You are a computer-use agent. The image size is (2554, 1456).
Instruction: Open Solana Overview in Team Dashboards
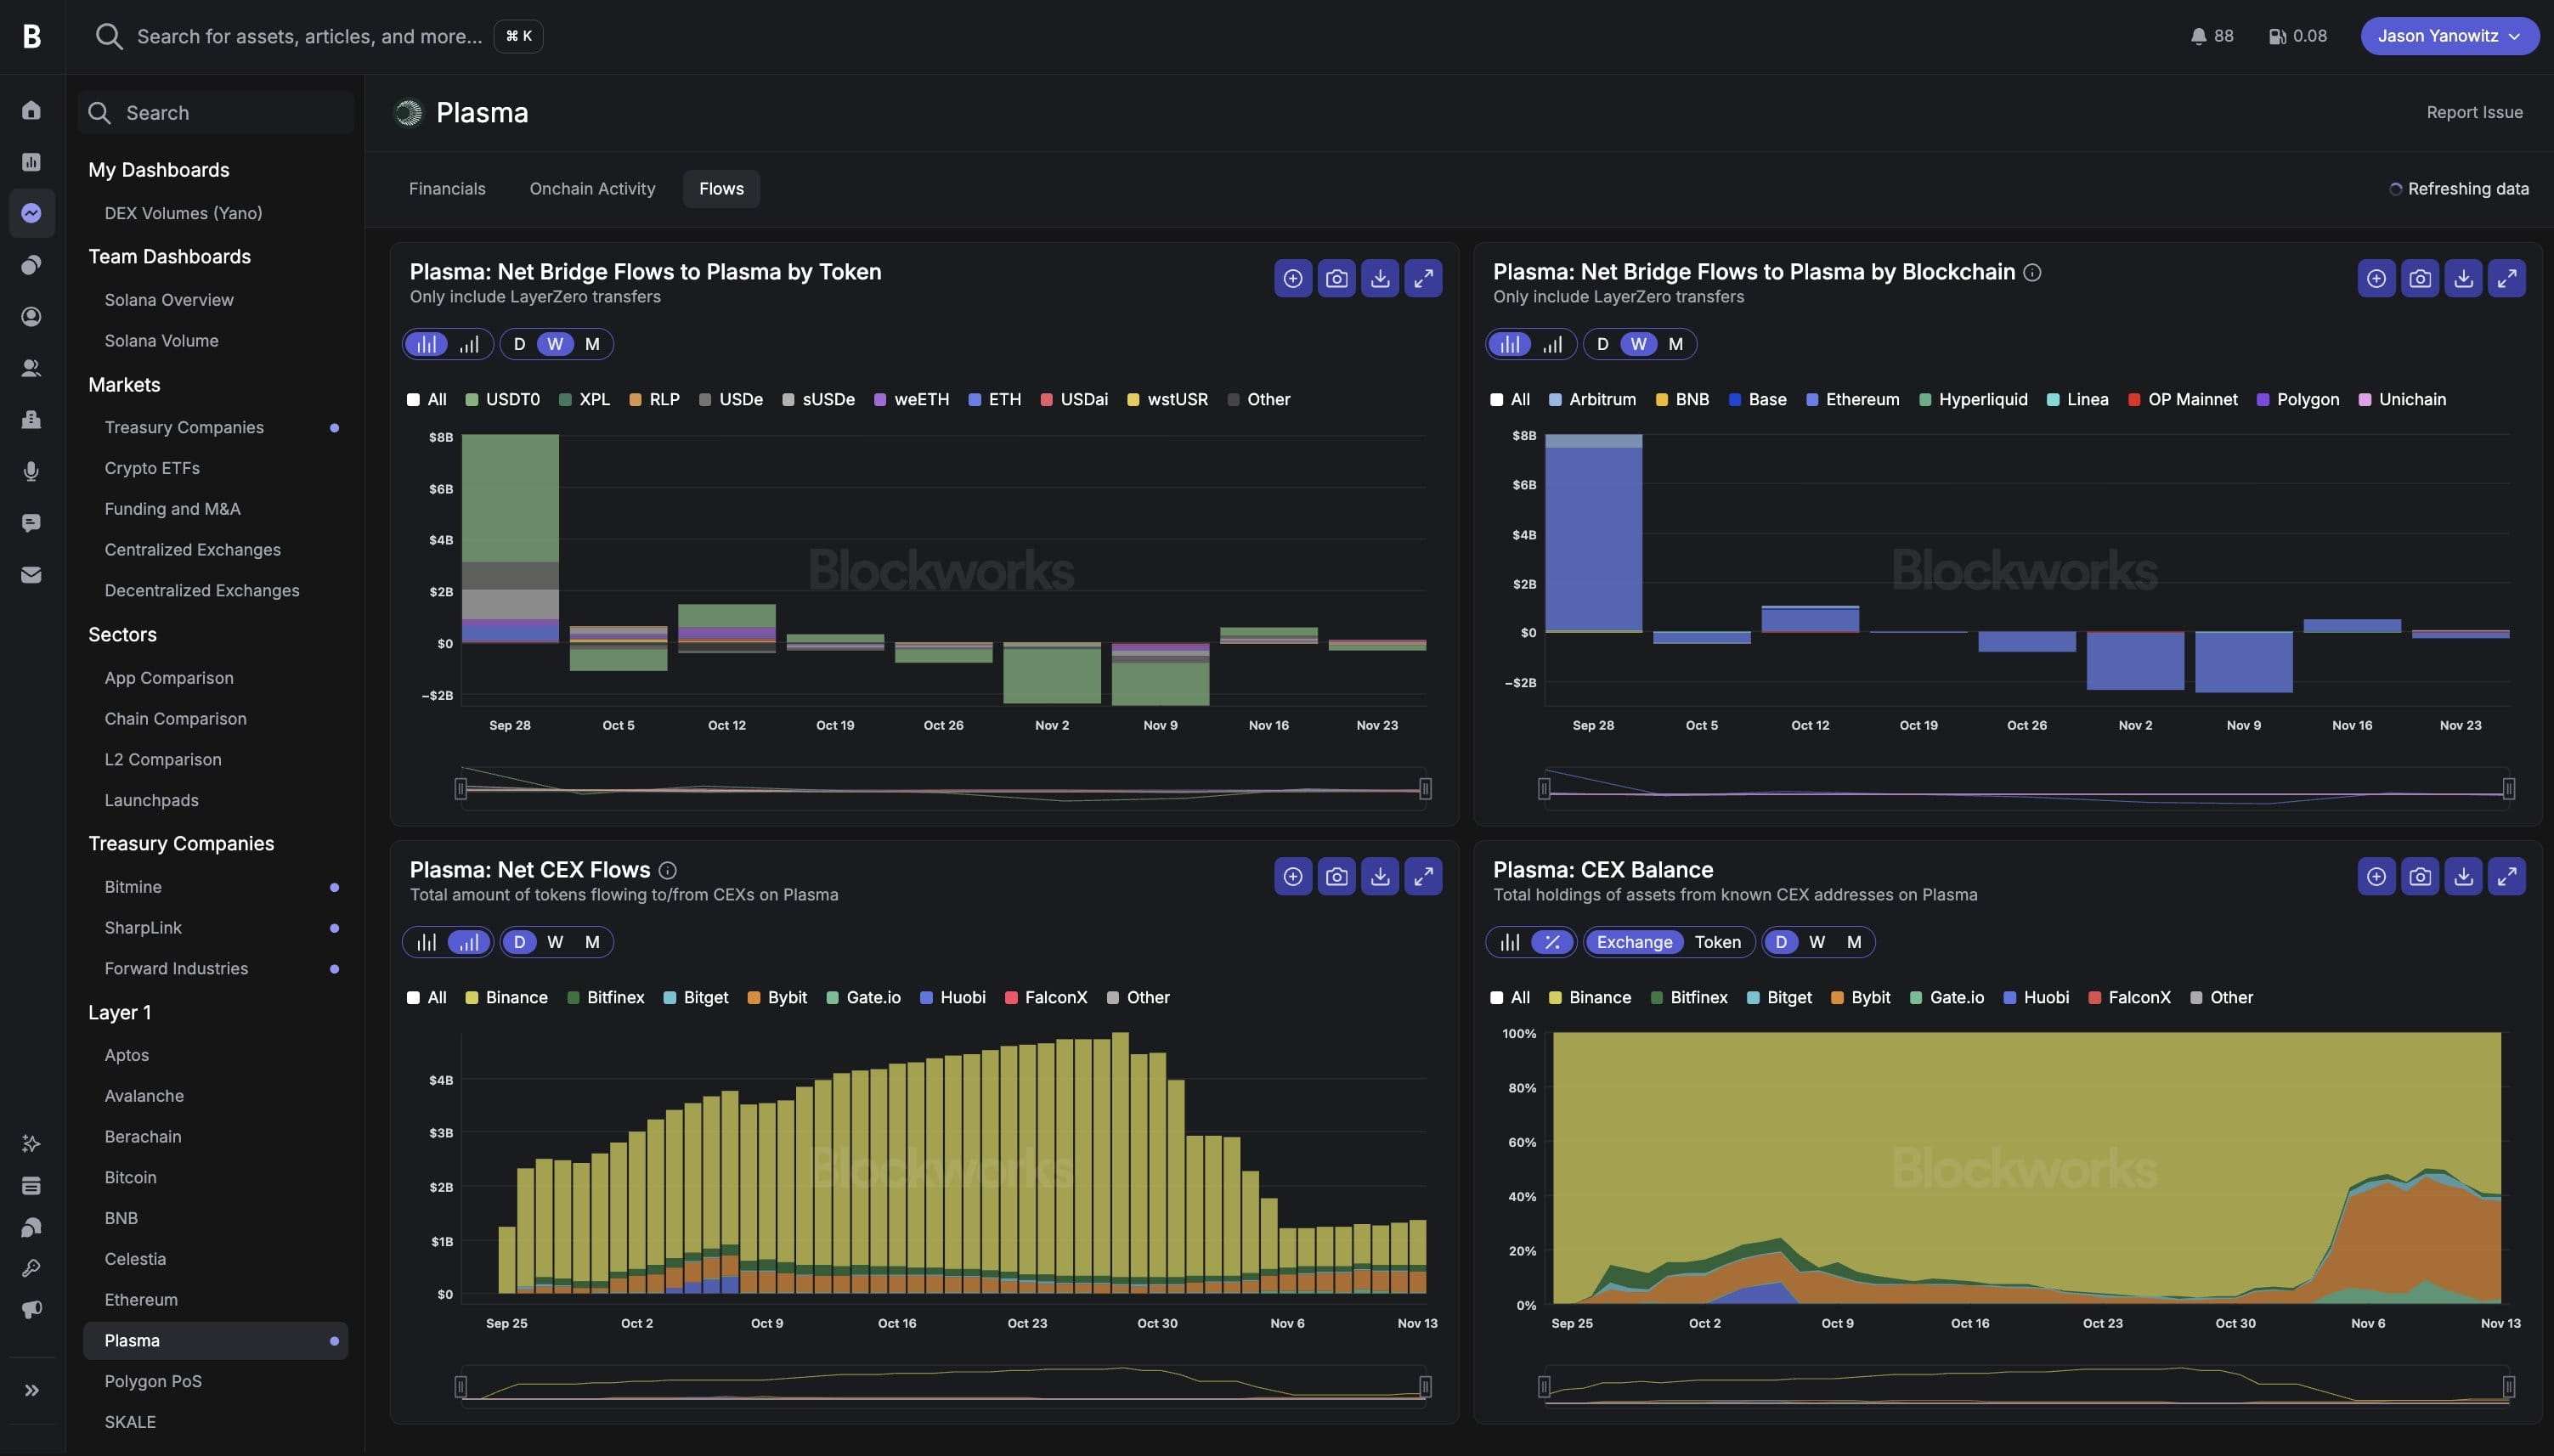[169, 300]
